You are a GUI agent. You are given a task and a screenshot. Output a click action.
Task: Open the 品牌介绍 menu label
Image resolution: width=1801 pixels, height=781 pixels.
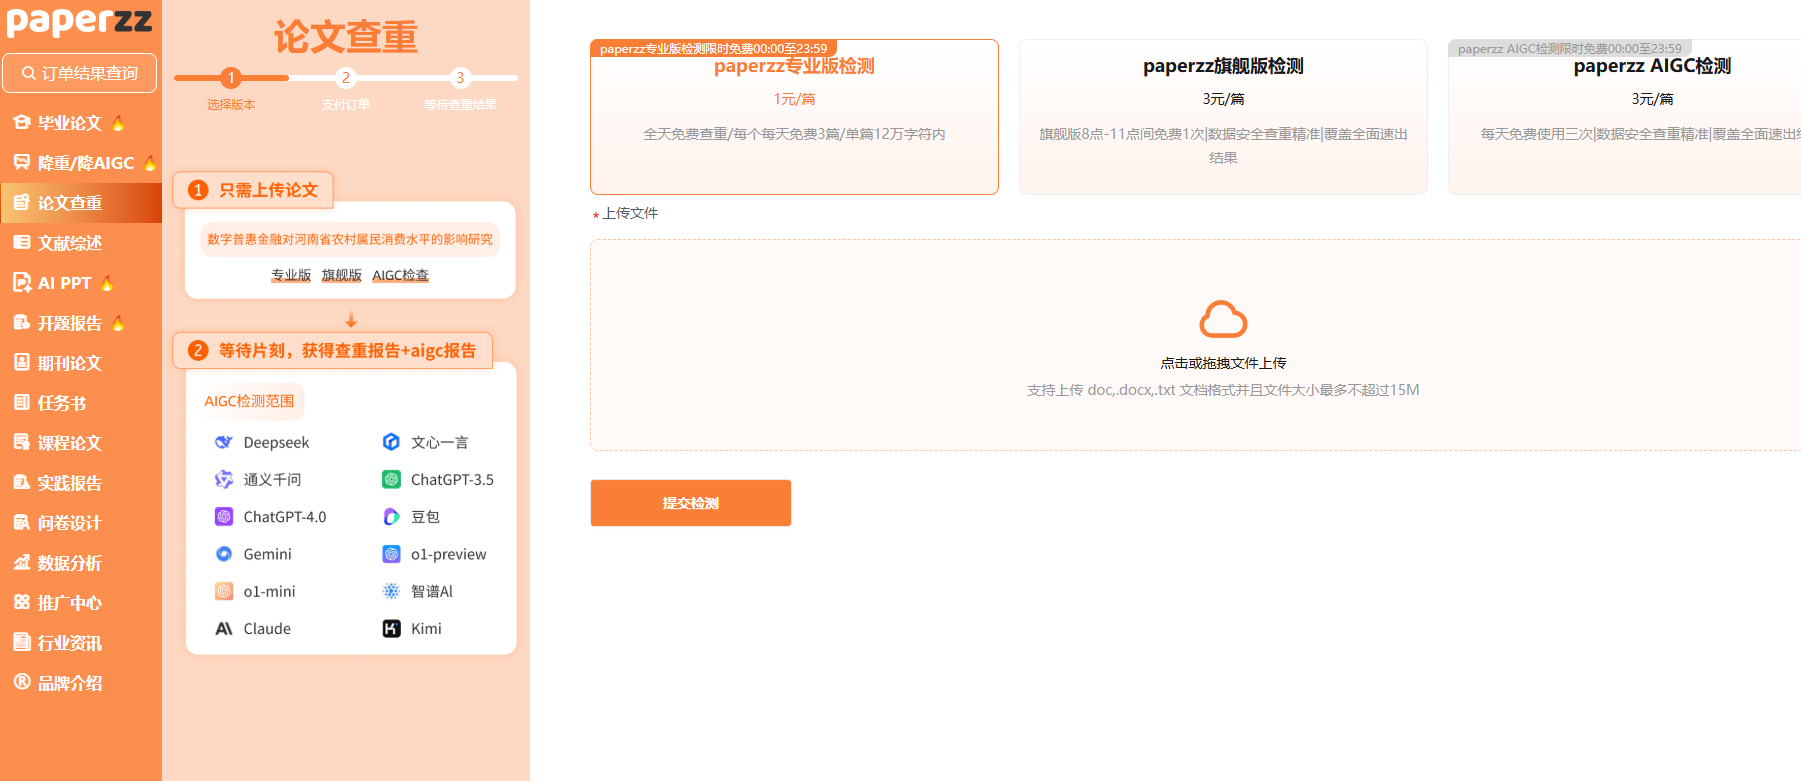point(70,683)
